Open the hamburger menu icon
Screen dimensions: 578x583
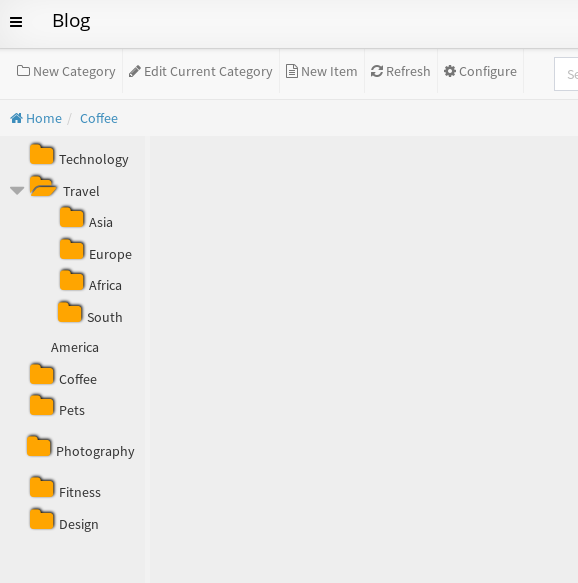tap(16, 22)
